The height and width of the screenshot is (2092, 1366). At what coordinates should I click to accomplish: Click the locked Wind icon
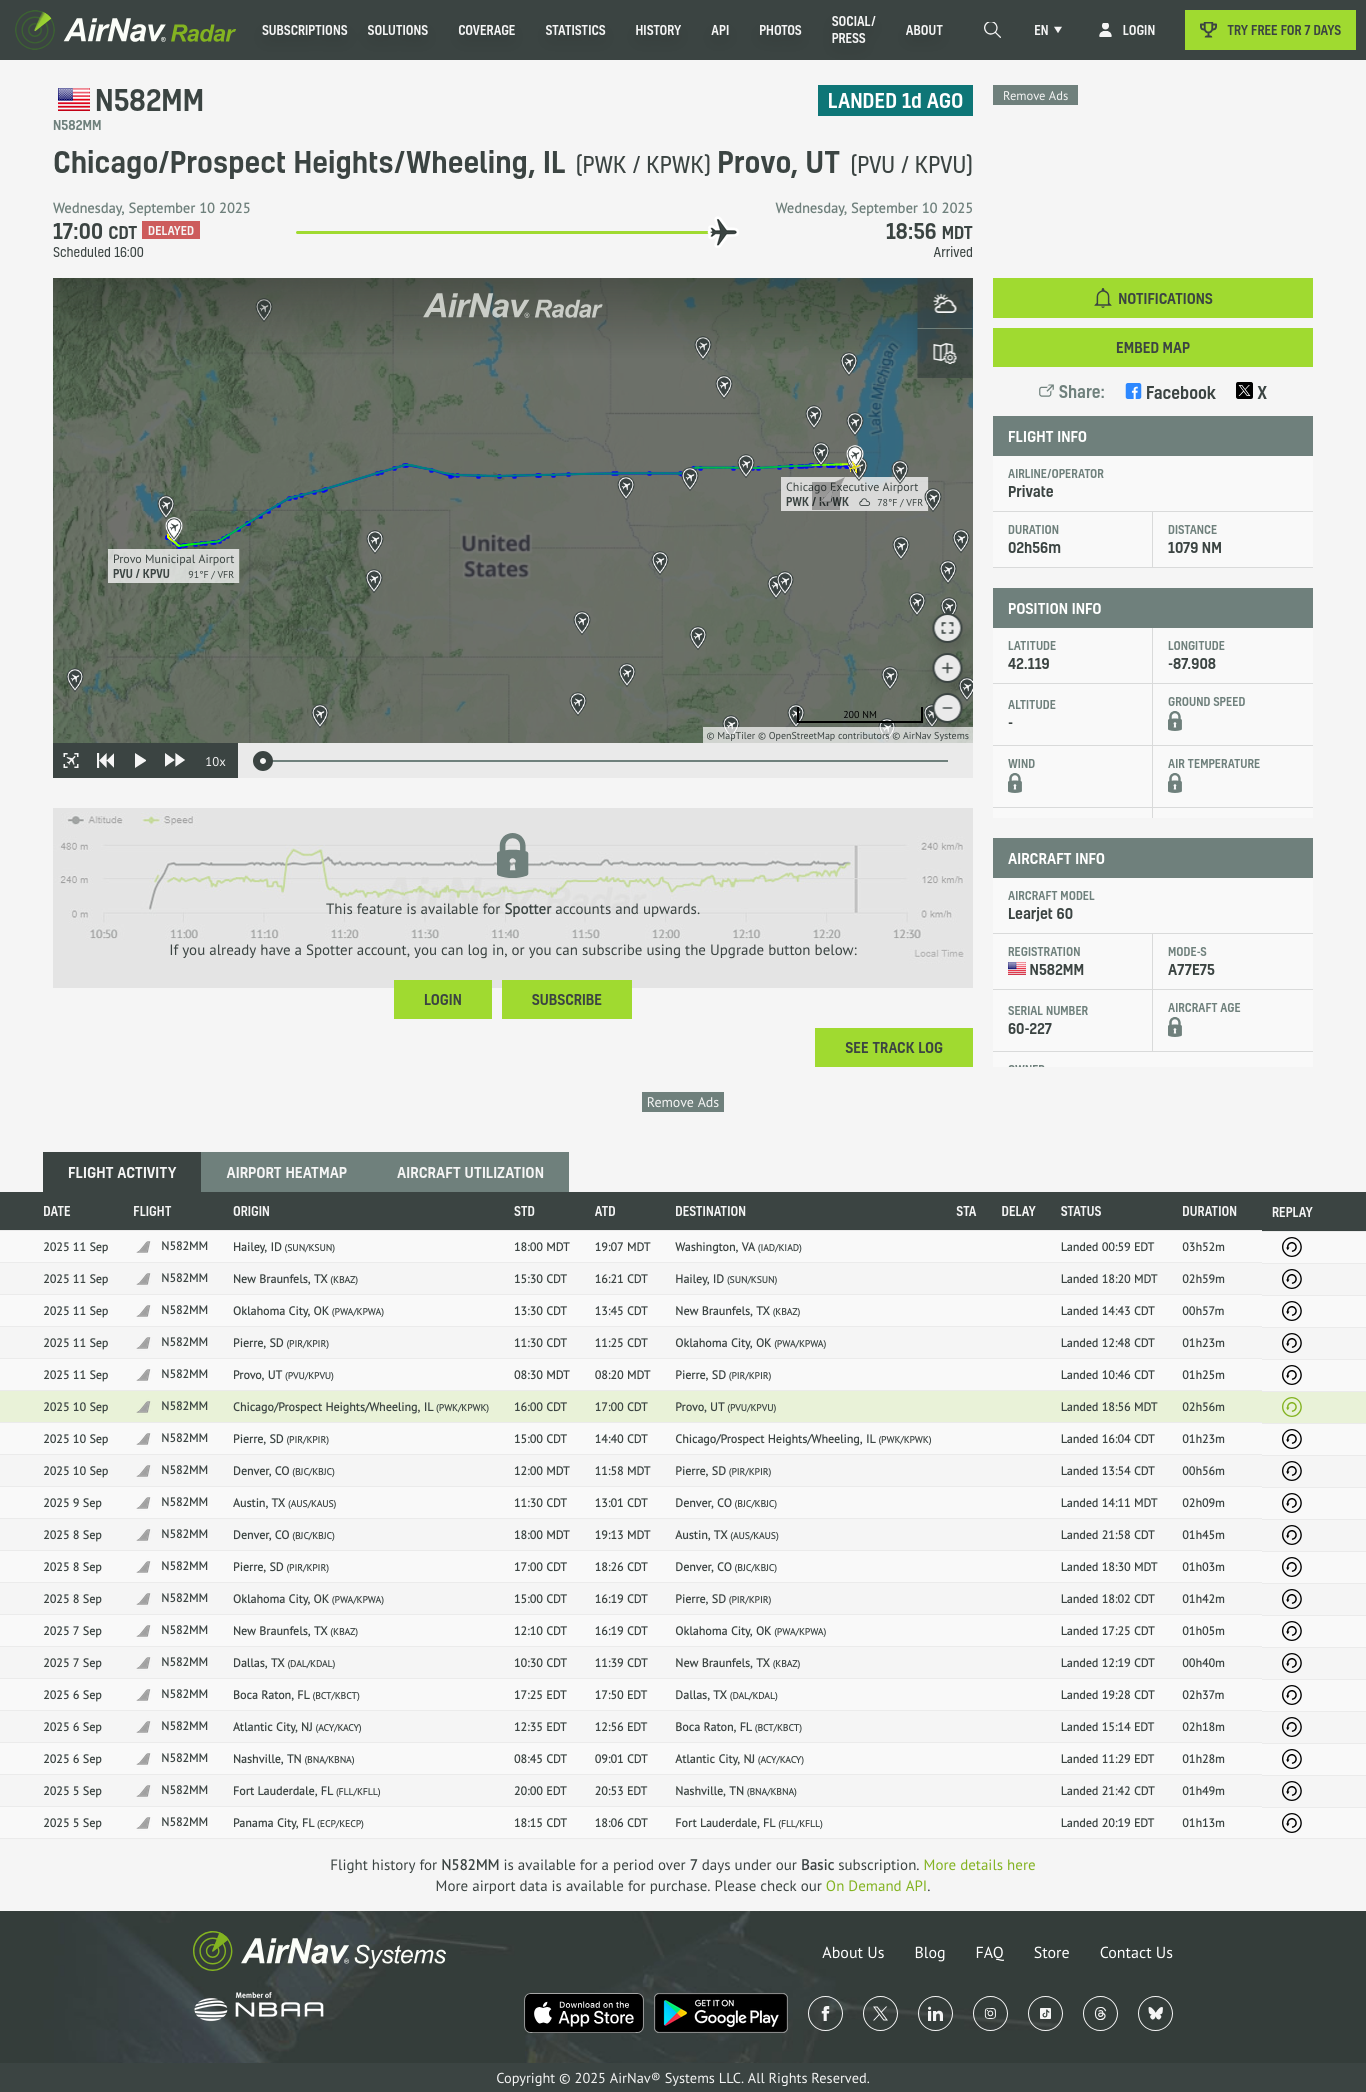(x=1015, y=783)
